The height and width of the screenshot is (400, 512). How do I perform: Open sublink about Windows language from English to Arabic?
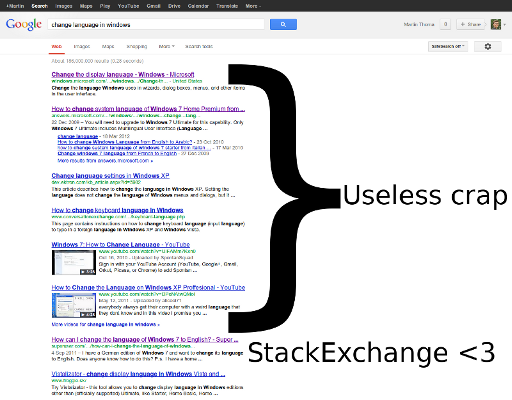tap(125, 142)
